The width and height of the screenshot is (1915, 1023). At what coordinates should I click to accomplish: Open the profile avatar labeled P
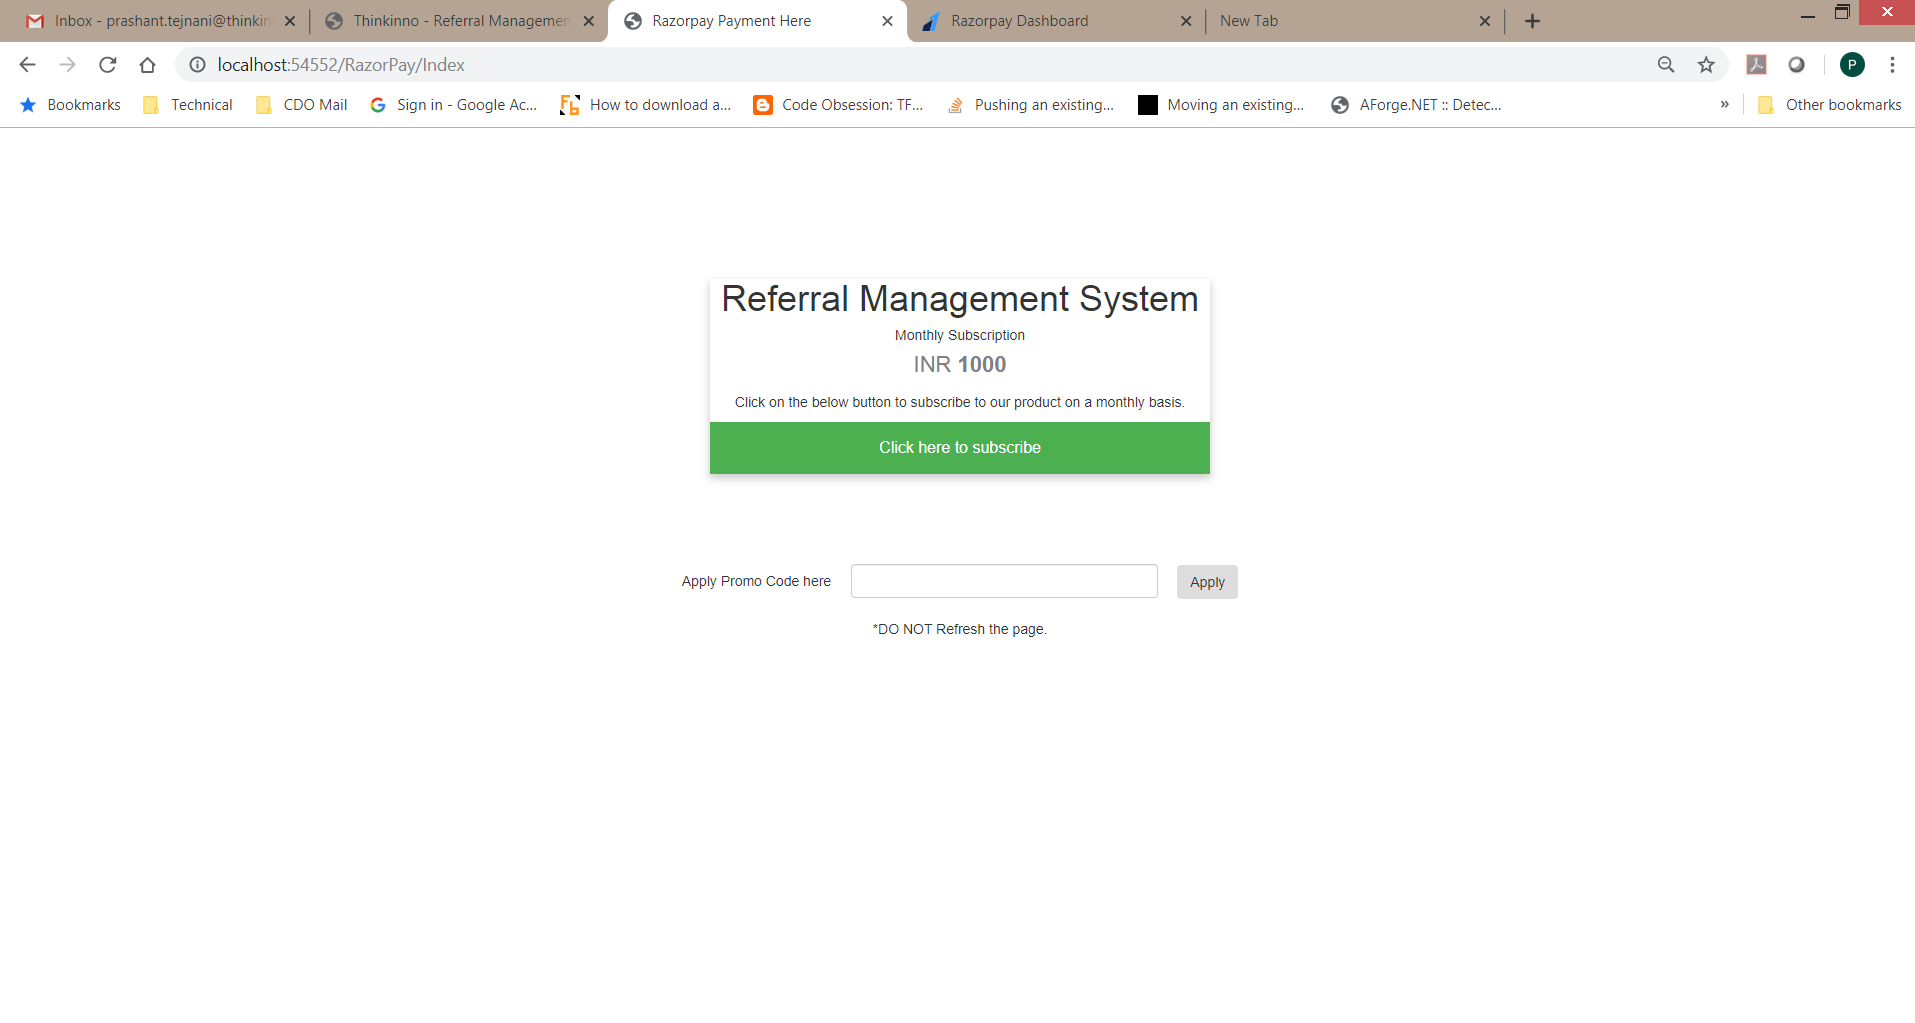pos(1852,65)
